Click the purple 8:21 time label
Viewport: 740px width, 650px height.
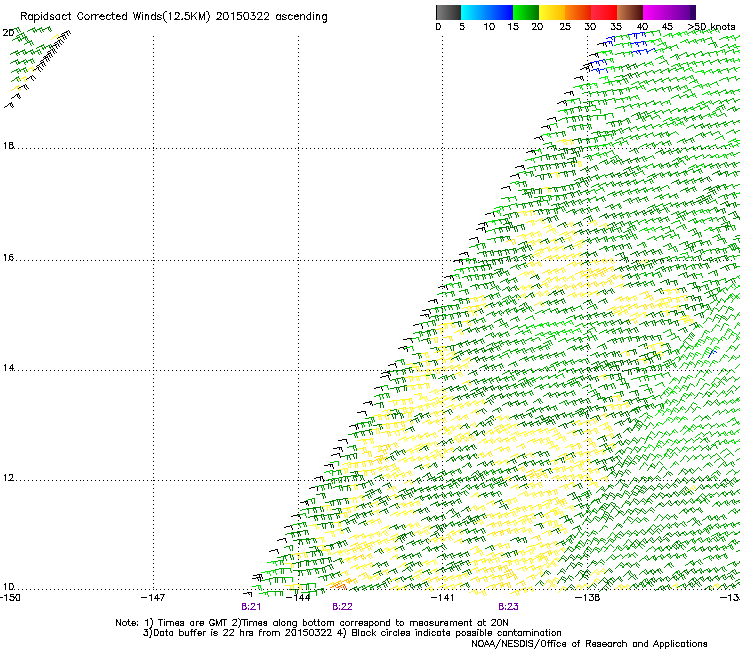(x=251, y=607)
